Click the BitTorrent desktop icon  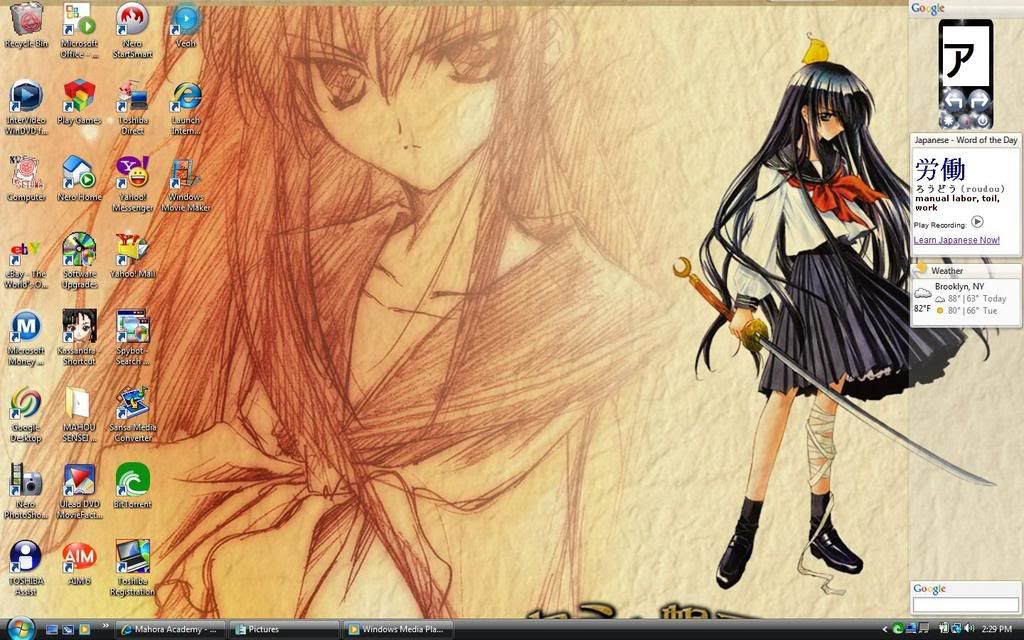[x=133, y=479]
